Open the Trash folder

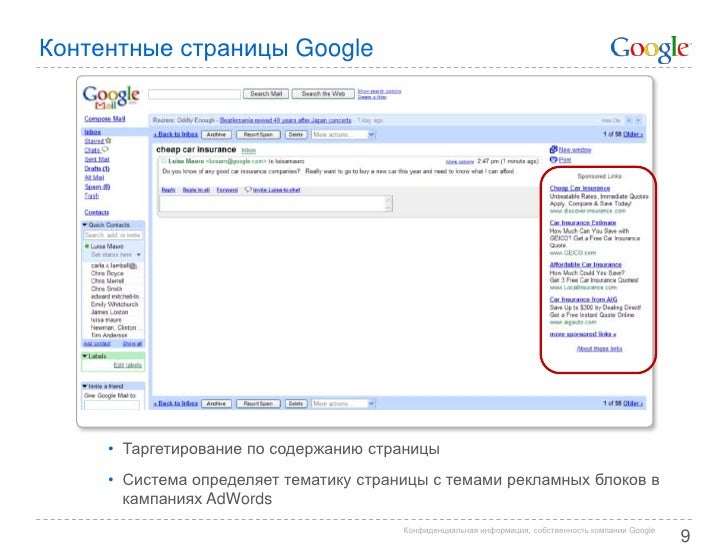click(91, 196)
